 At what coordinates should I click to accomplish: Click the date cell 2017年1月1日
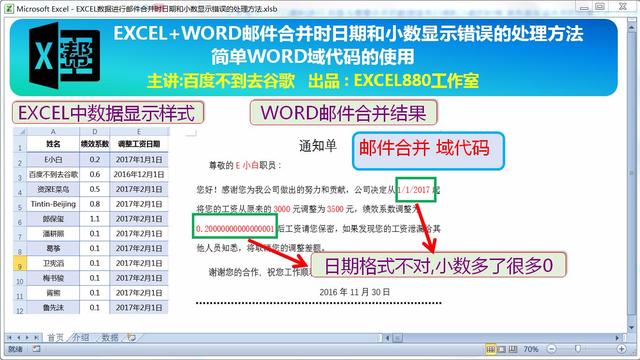pyautogui.click(x=139, y=160)
